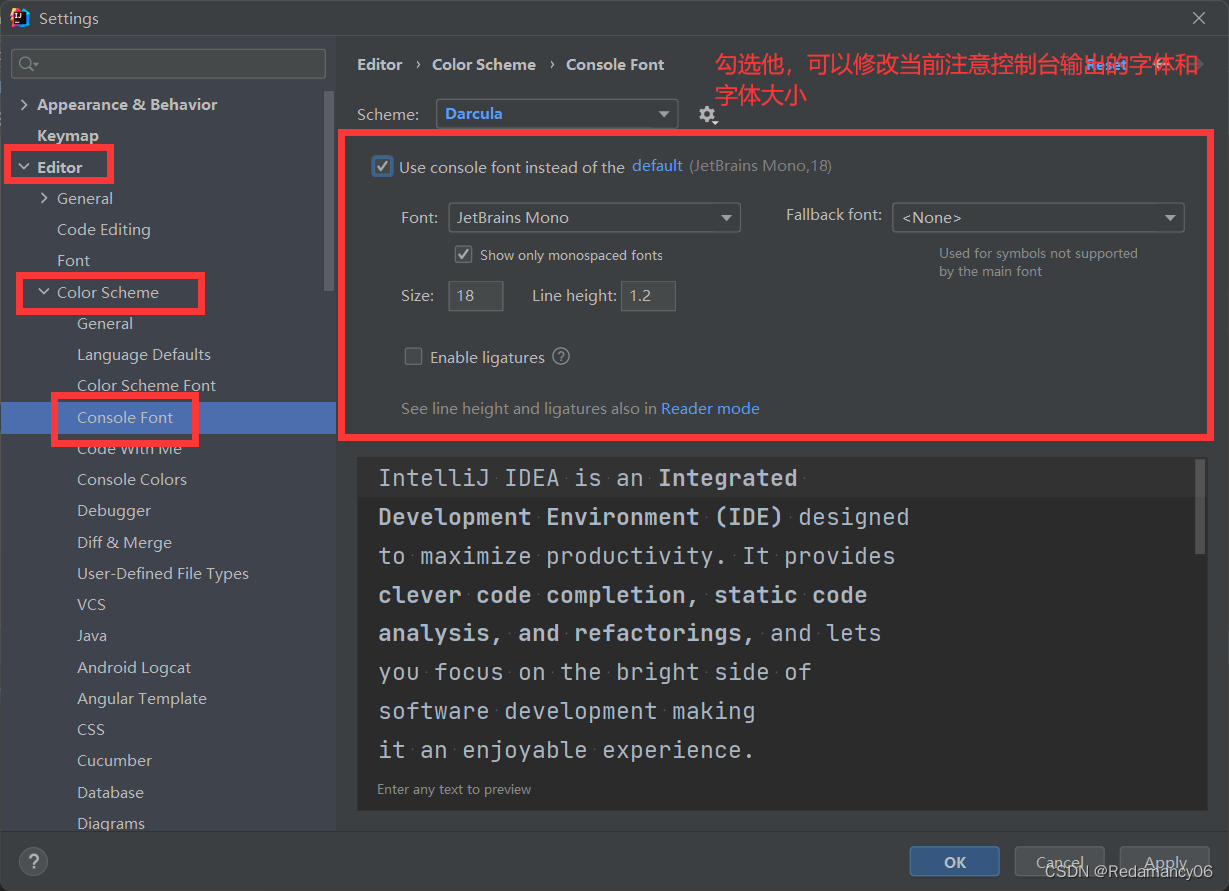Screen dimensions: 1229x891
Task: Toggle Use console font instead of default
Action: pyautogui.click(x=382, y=167)
